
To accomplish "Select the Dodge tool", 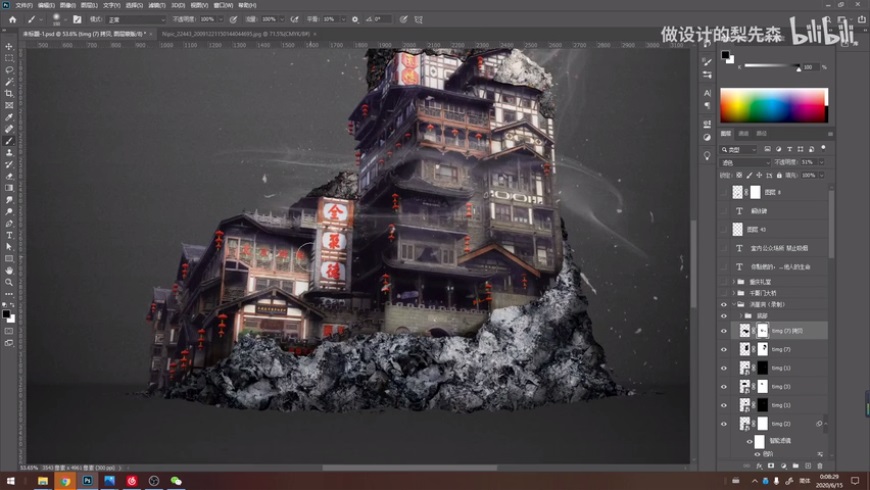I will point(9,211).
